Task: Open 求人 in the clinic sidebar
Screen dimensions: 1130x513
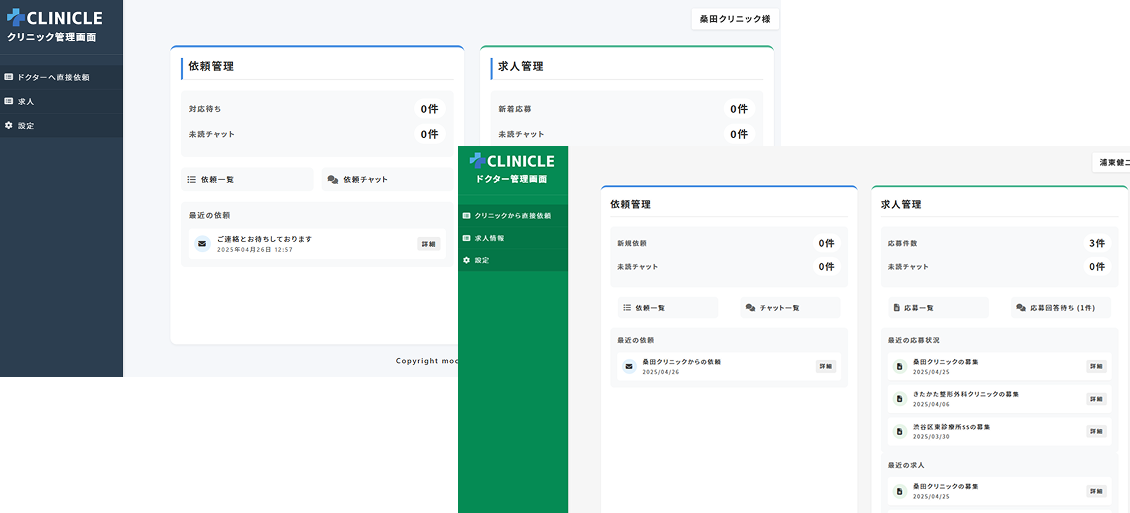Action: click(x=61, y=102)
